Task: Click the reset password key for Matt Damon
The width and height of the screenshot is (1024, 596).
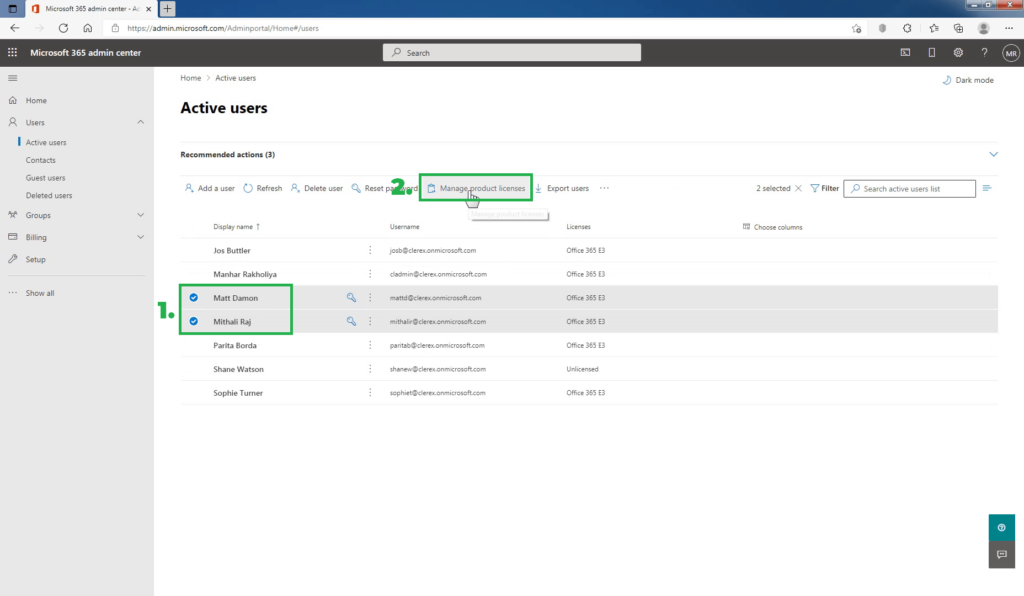Action: (351, 298)
